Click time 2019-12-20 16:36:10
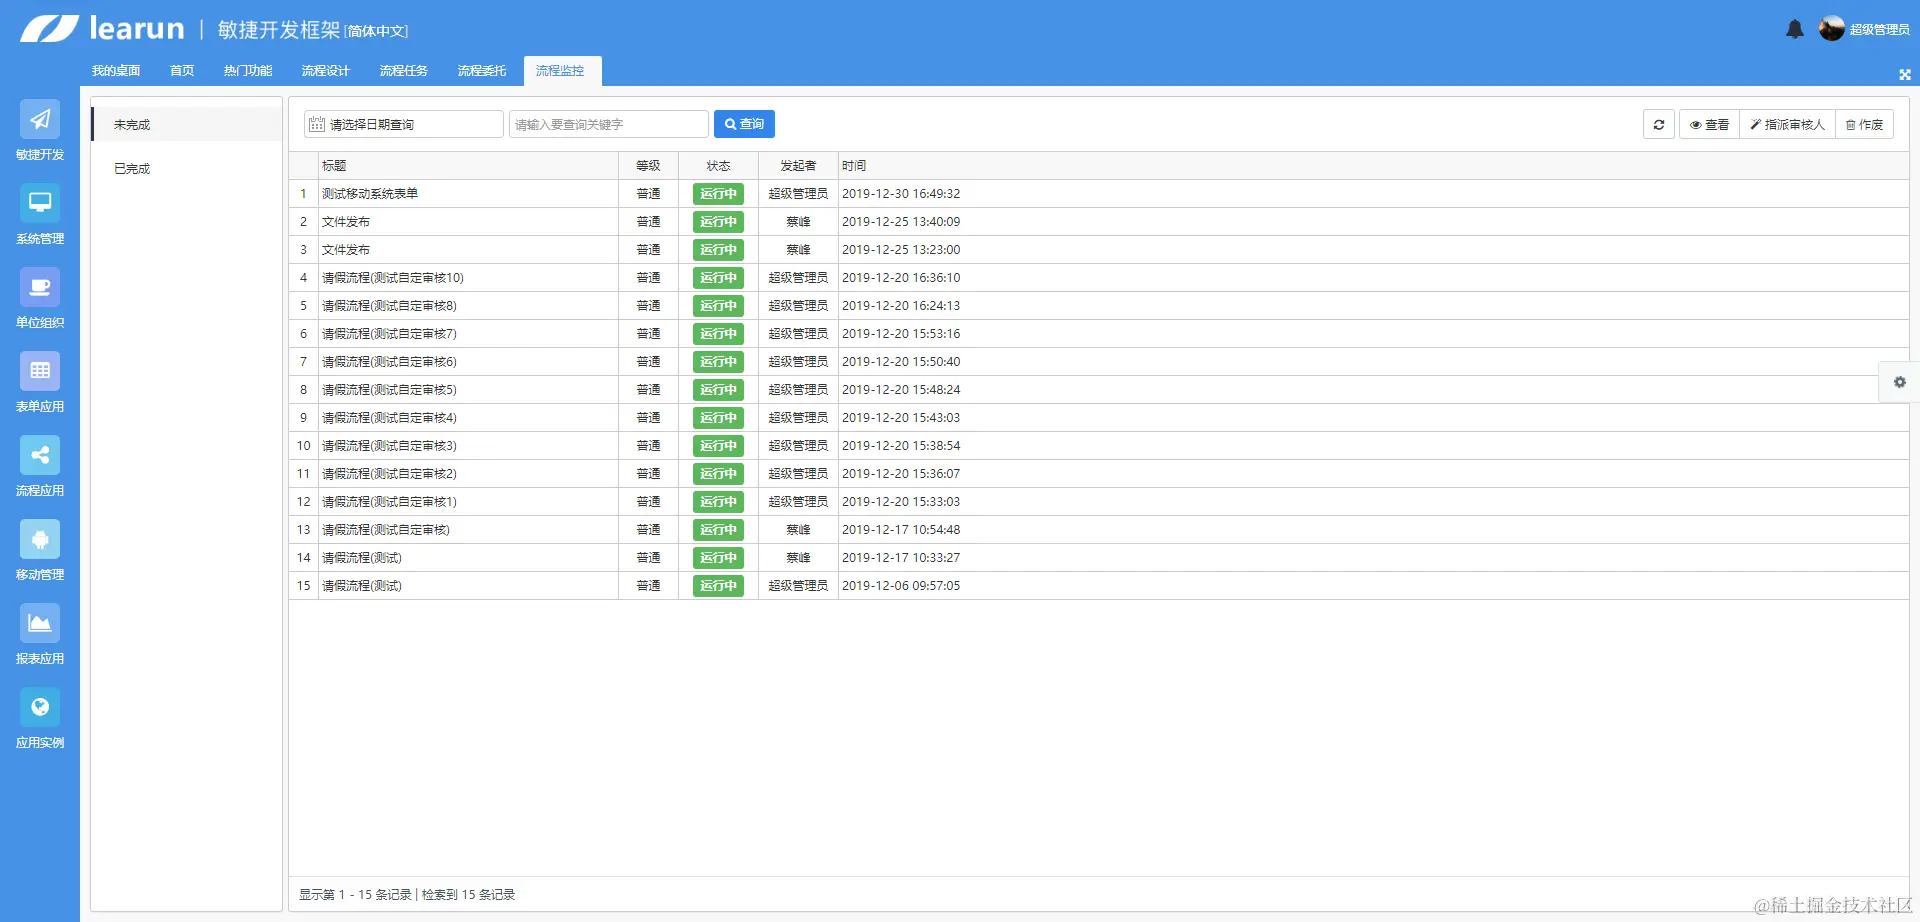1920x922 pixels. (x=901, y=278)
